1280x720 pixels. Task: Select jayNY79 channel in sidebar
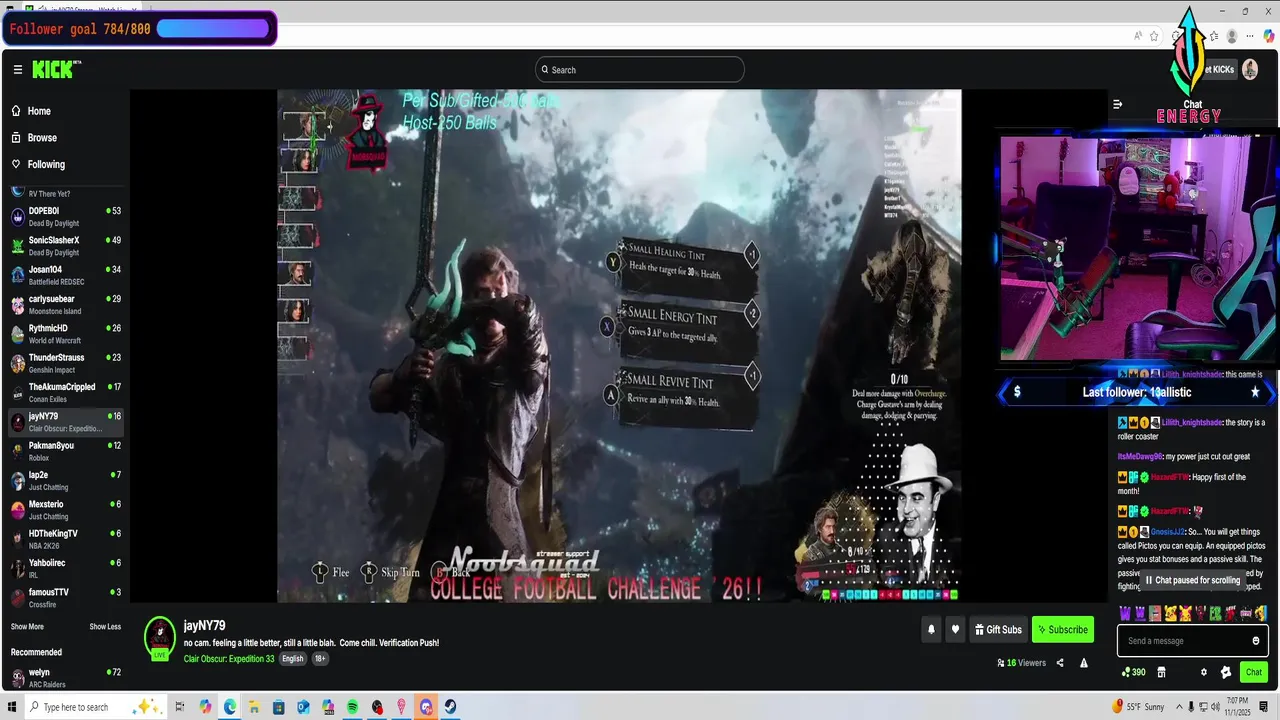pos(64,422)
